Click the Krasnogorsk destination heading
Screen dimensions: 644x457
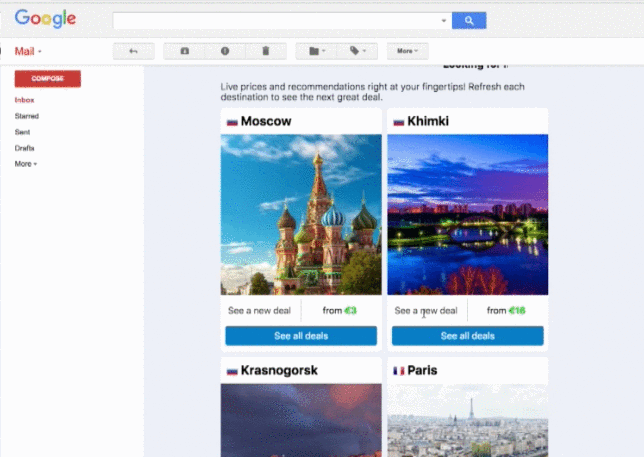click(x=279, y=370)
